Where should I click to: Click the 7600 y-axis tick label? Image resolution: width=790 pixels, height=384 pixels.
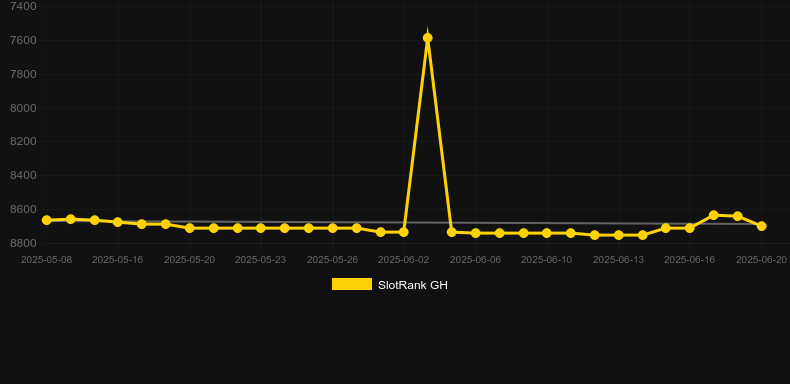[23, 40]
